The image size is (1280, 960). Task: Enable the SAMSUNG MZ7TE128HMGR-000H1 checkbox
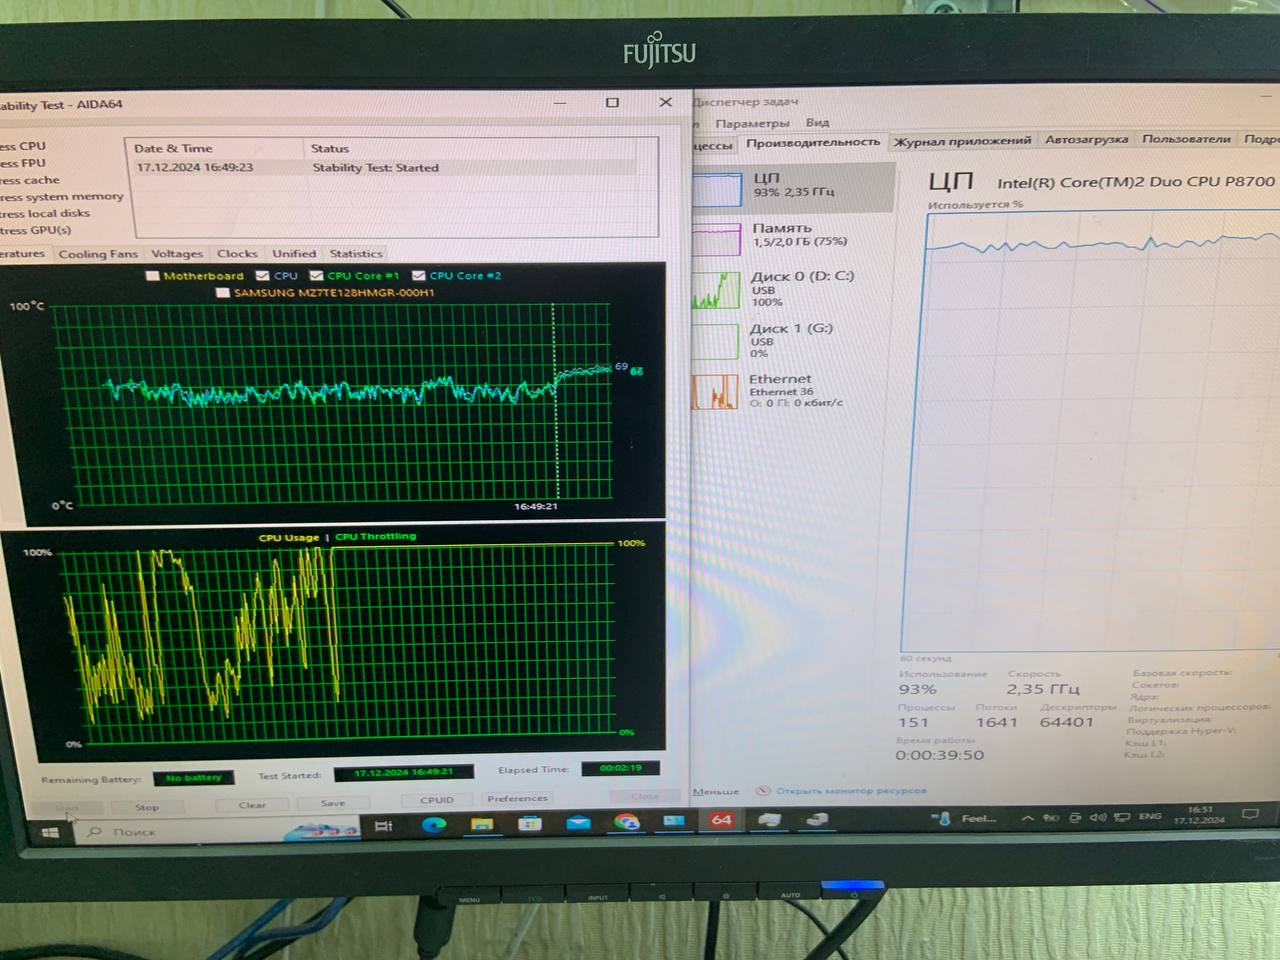tap(223, 293)
